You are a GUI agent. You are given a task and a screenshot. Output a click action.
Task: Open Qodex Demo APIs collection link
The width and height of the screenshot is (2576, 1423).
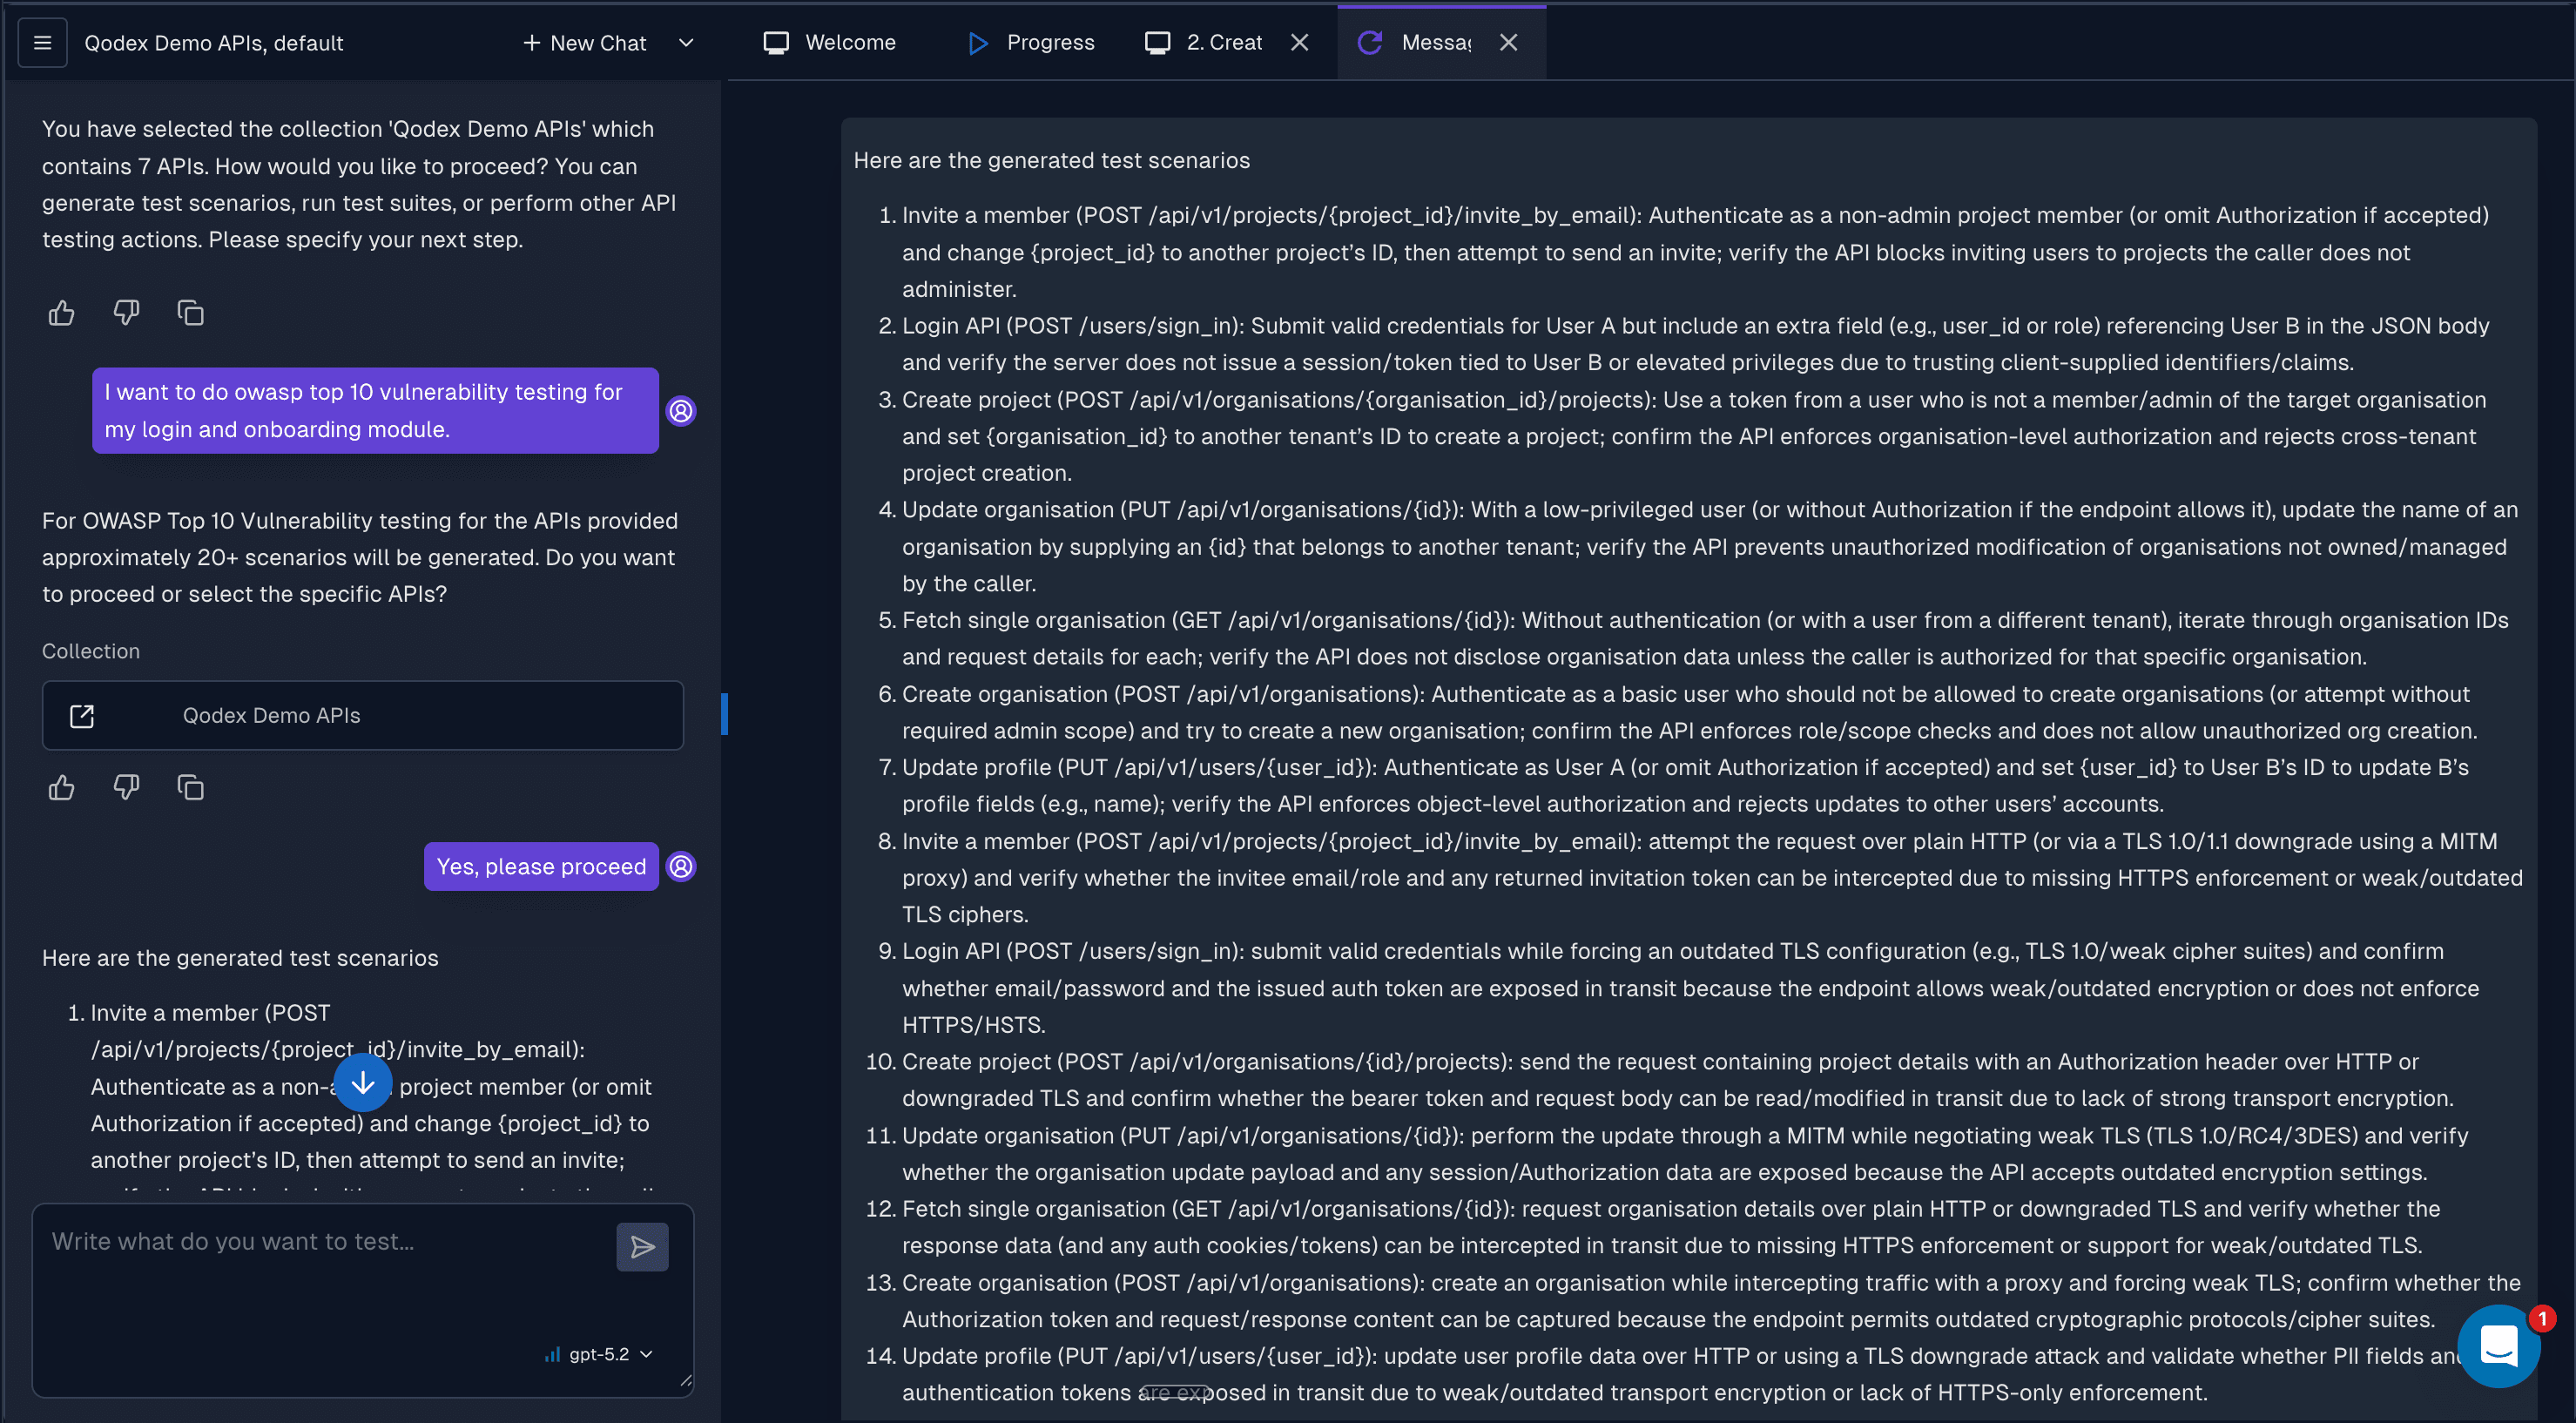[363, 716]
